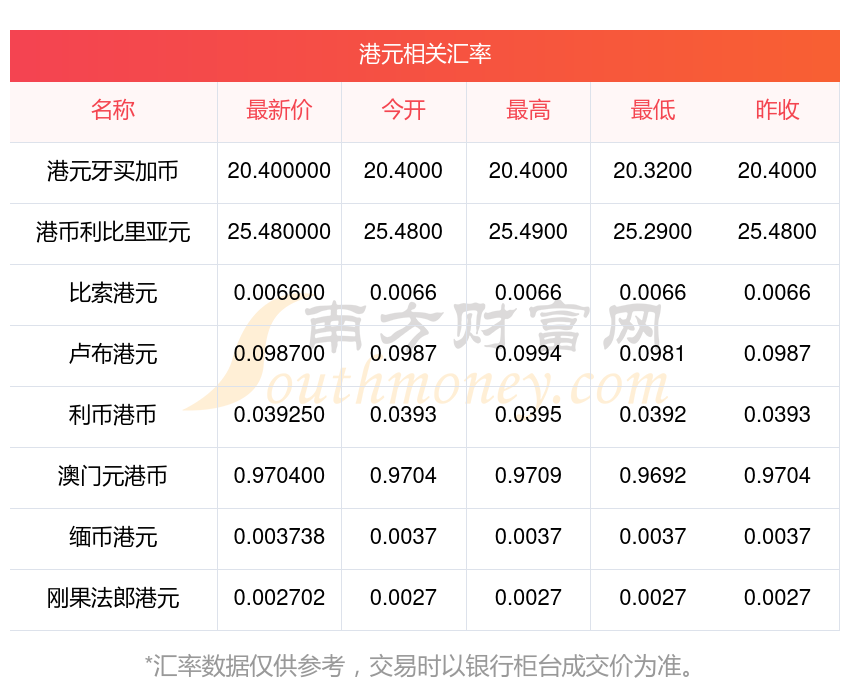Image resolution: width=850 pixels, height=698 pixels.
Task: Select 缅币港元 今开 value 0.0037
Action: click(x=403, y=537)
